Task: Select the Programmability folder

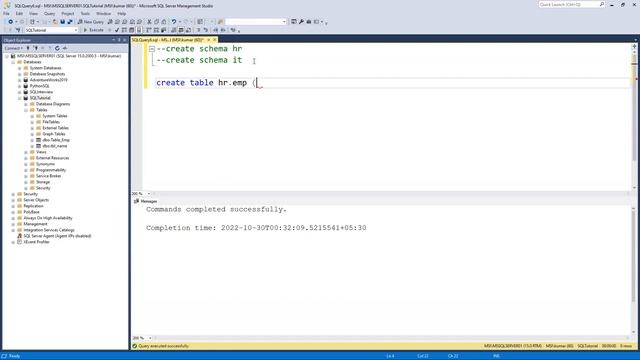Action: tap(51, 170)
